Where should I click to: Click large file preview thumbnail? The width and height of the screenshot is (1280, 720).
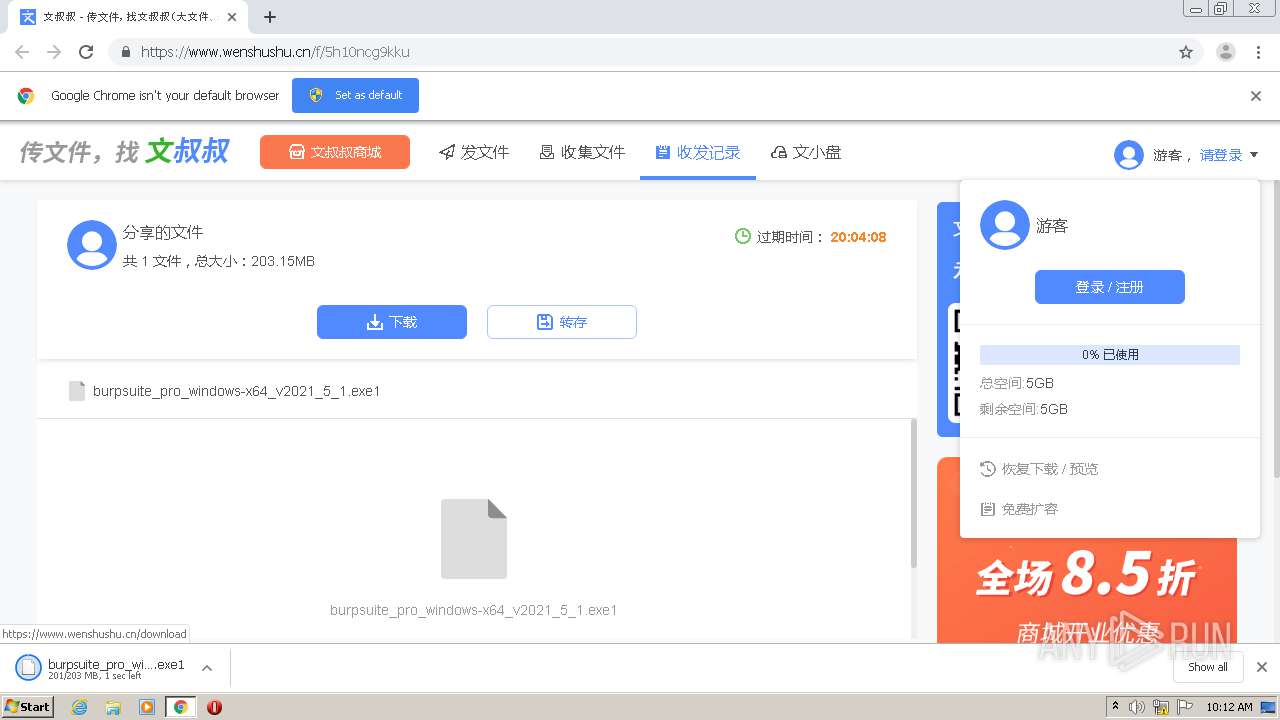[474, 539]
